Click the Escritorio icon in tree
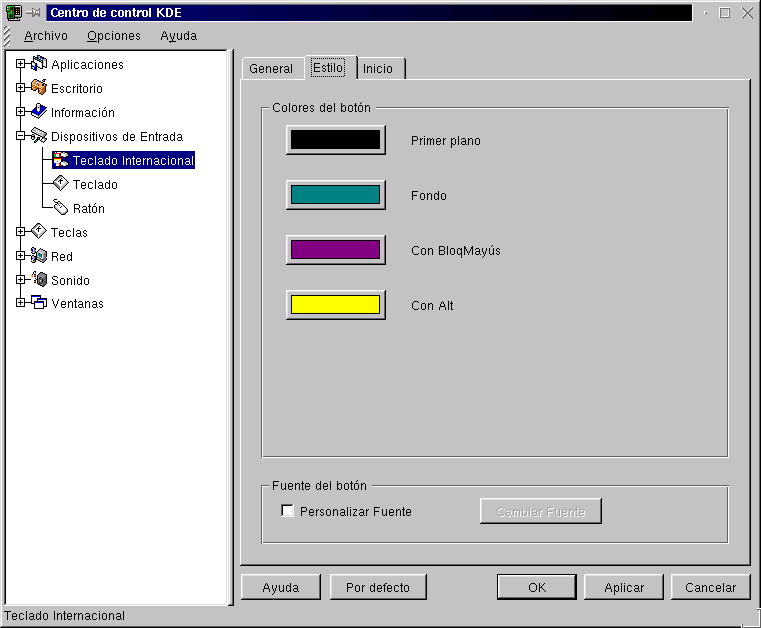Image resolution: width=761 pixels, height=628 pixels. 39,88
